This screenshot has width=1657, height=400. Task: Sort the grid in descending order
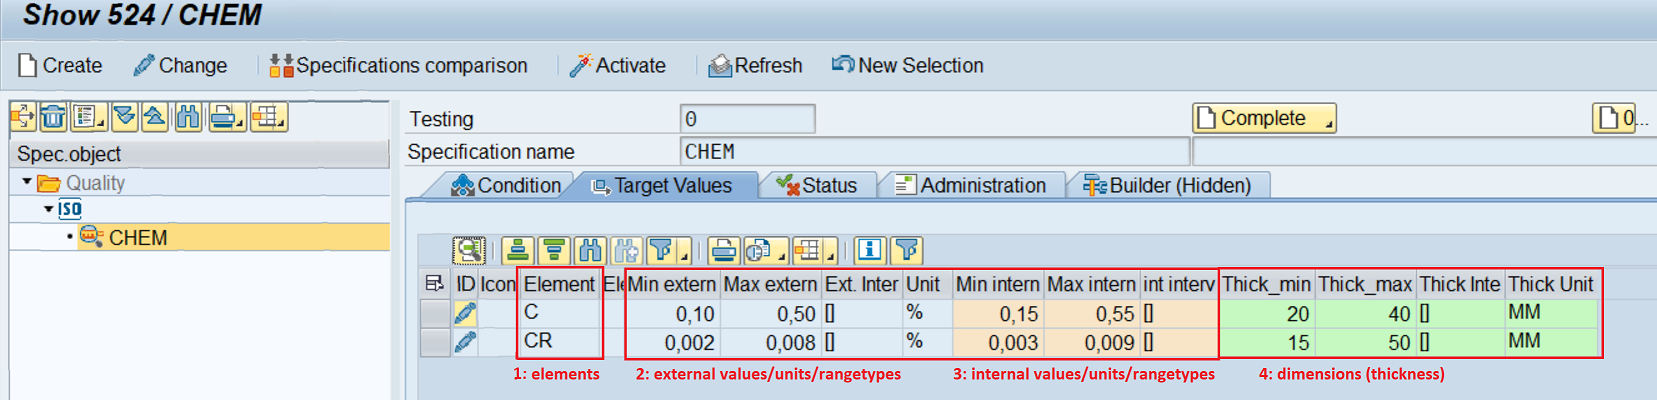pos(554,250)
